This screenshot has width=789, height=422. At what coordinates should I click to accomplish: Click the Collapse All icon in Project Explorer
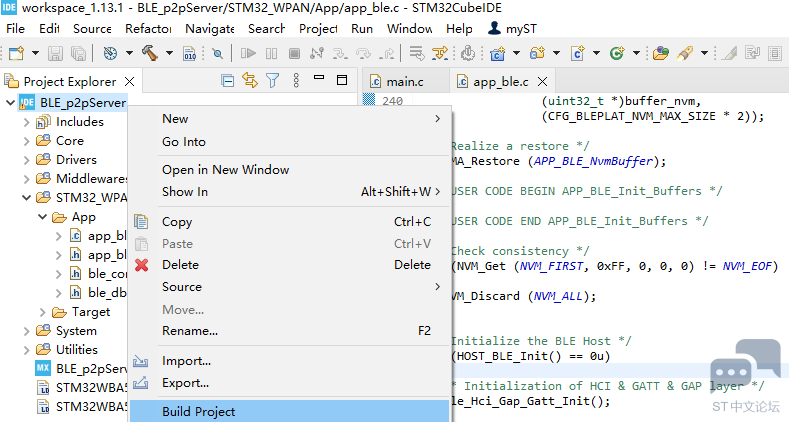(x=227, y=80)
